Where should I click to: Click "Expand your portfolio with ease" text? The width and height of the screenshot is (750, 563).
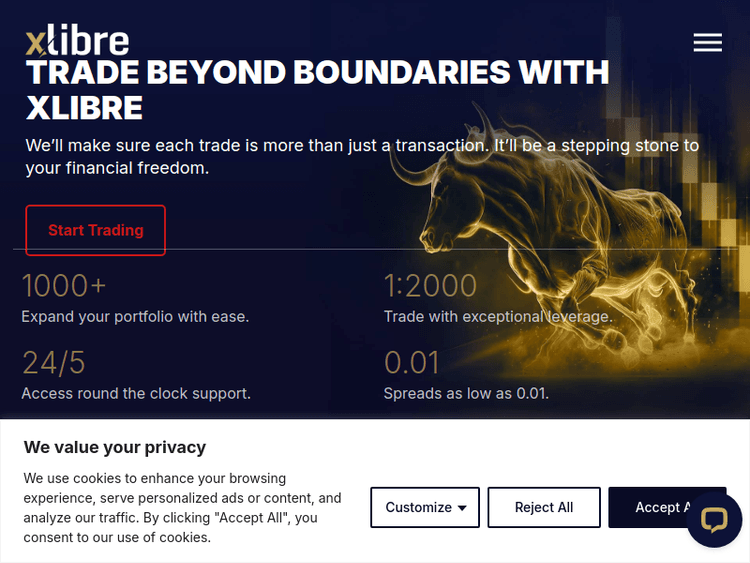pyautogui.click(x=135, y=316)
